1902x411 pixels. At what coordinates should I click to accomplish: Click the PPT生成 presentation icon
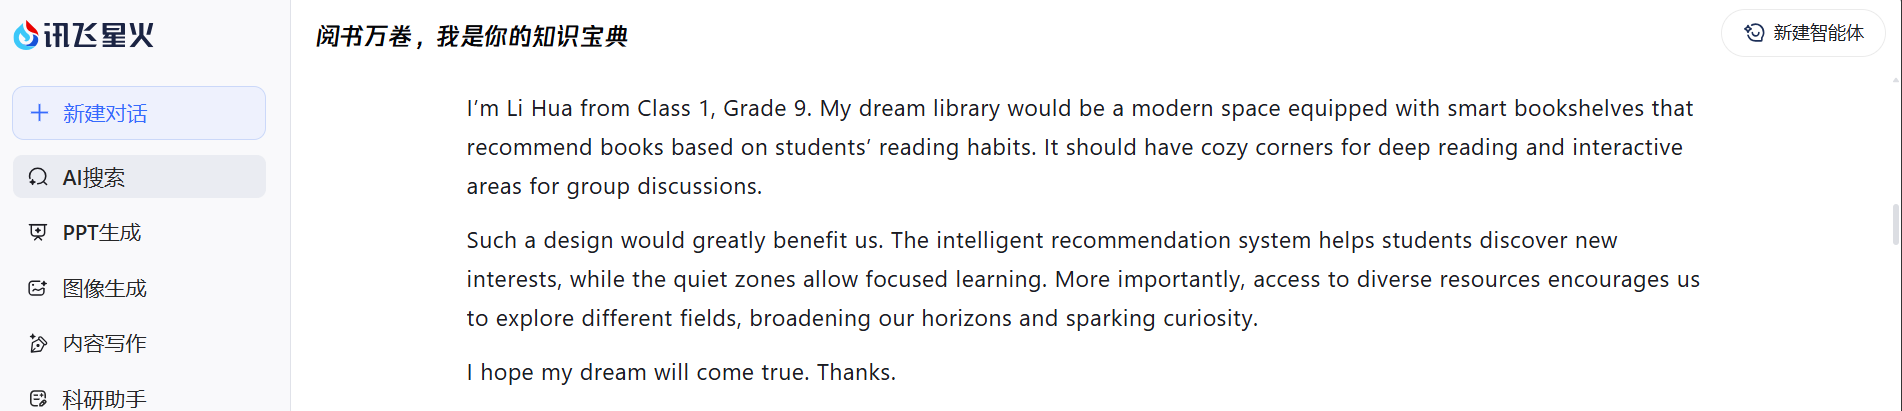point(38,232)
